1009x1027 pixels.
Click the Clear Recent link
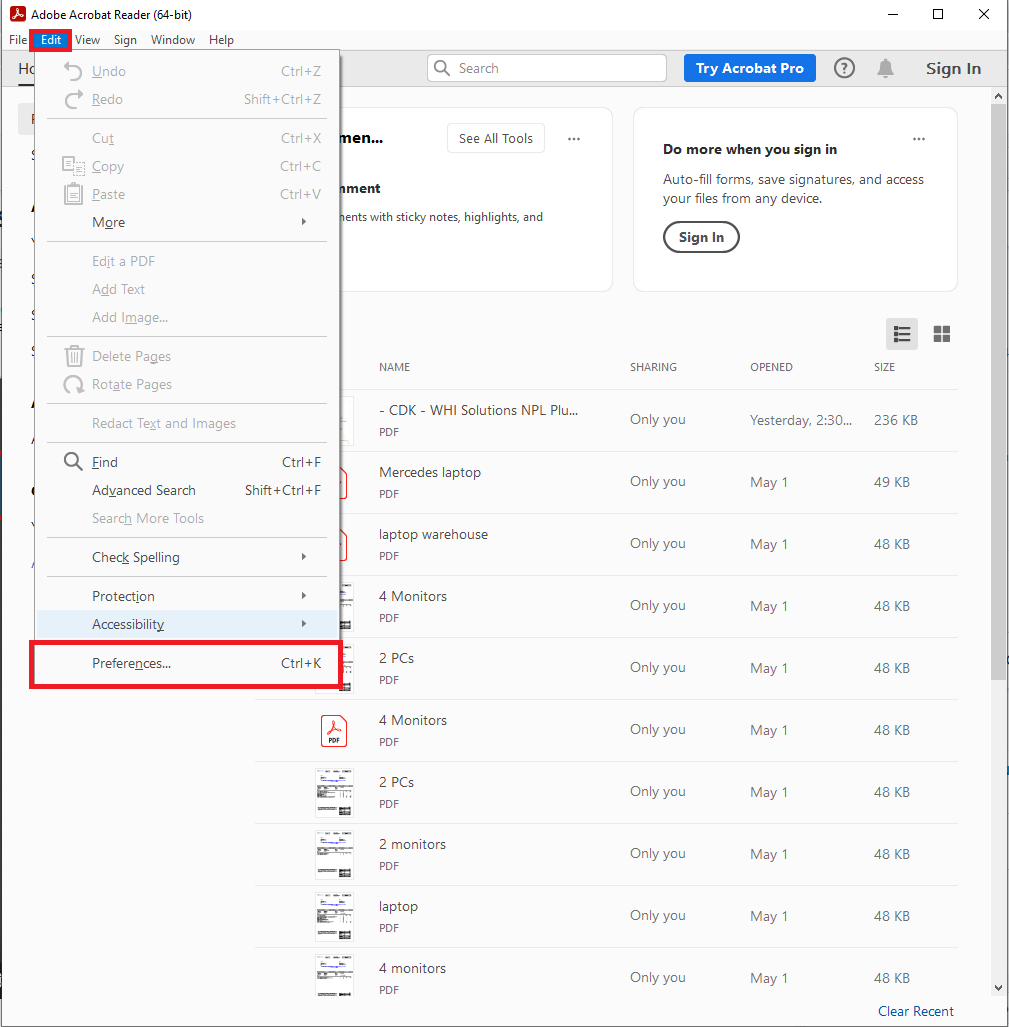click(x=915, y=1011)
